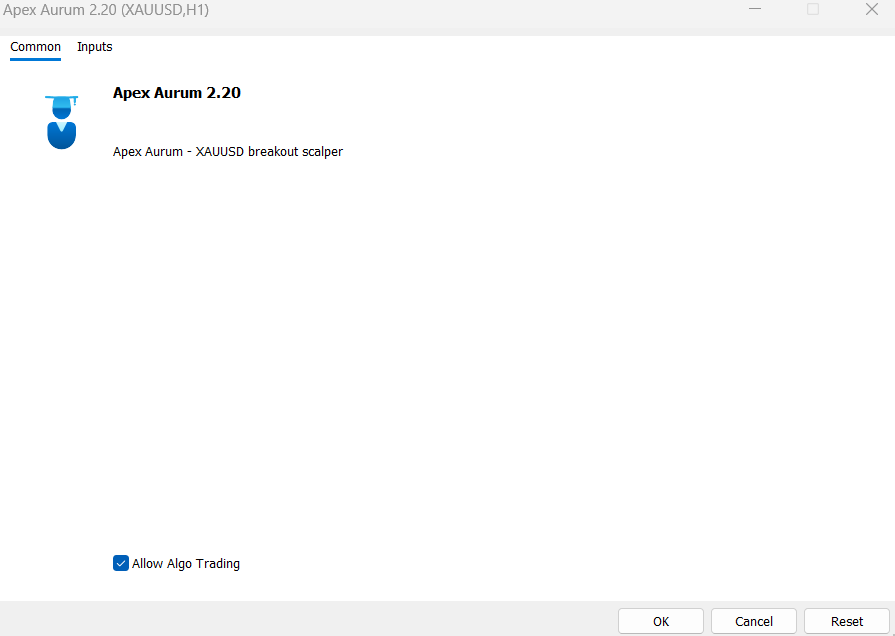The height and width of the screenshot is (636, 895).
Task: Uncheck the Allow Algo Trading checkbox
Action: click(x=121, y=563)
